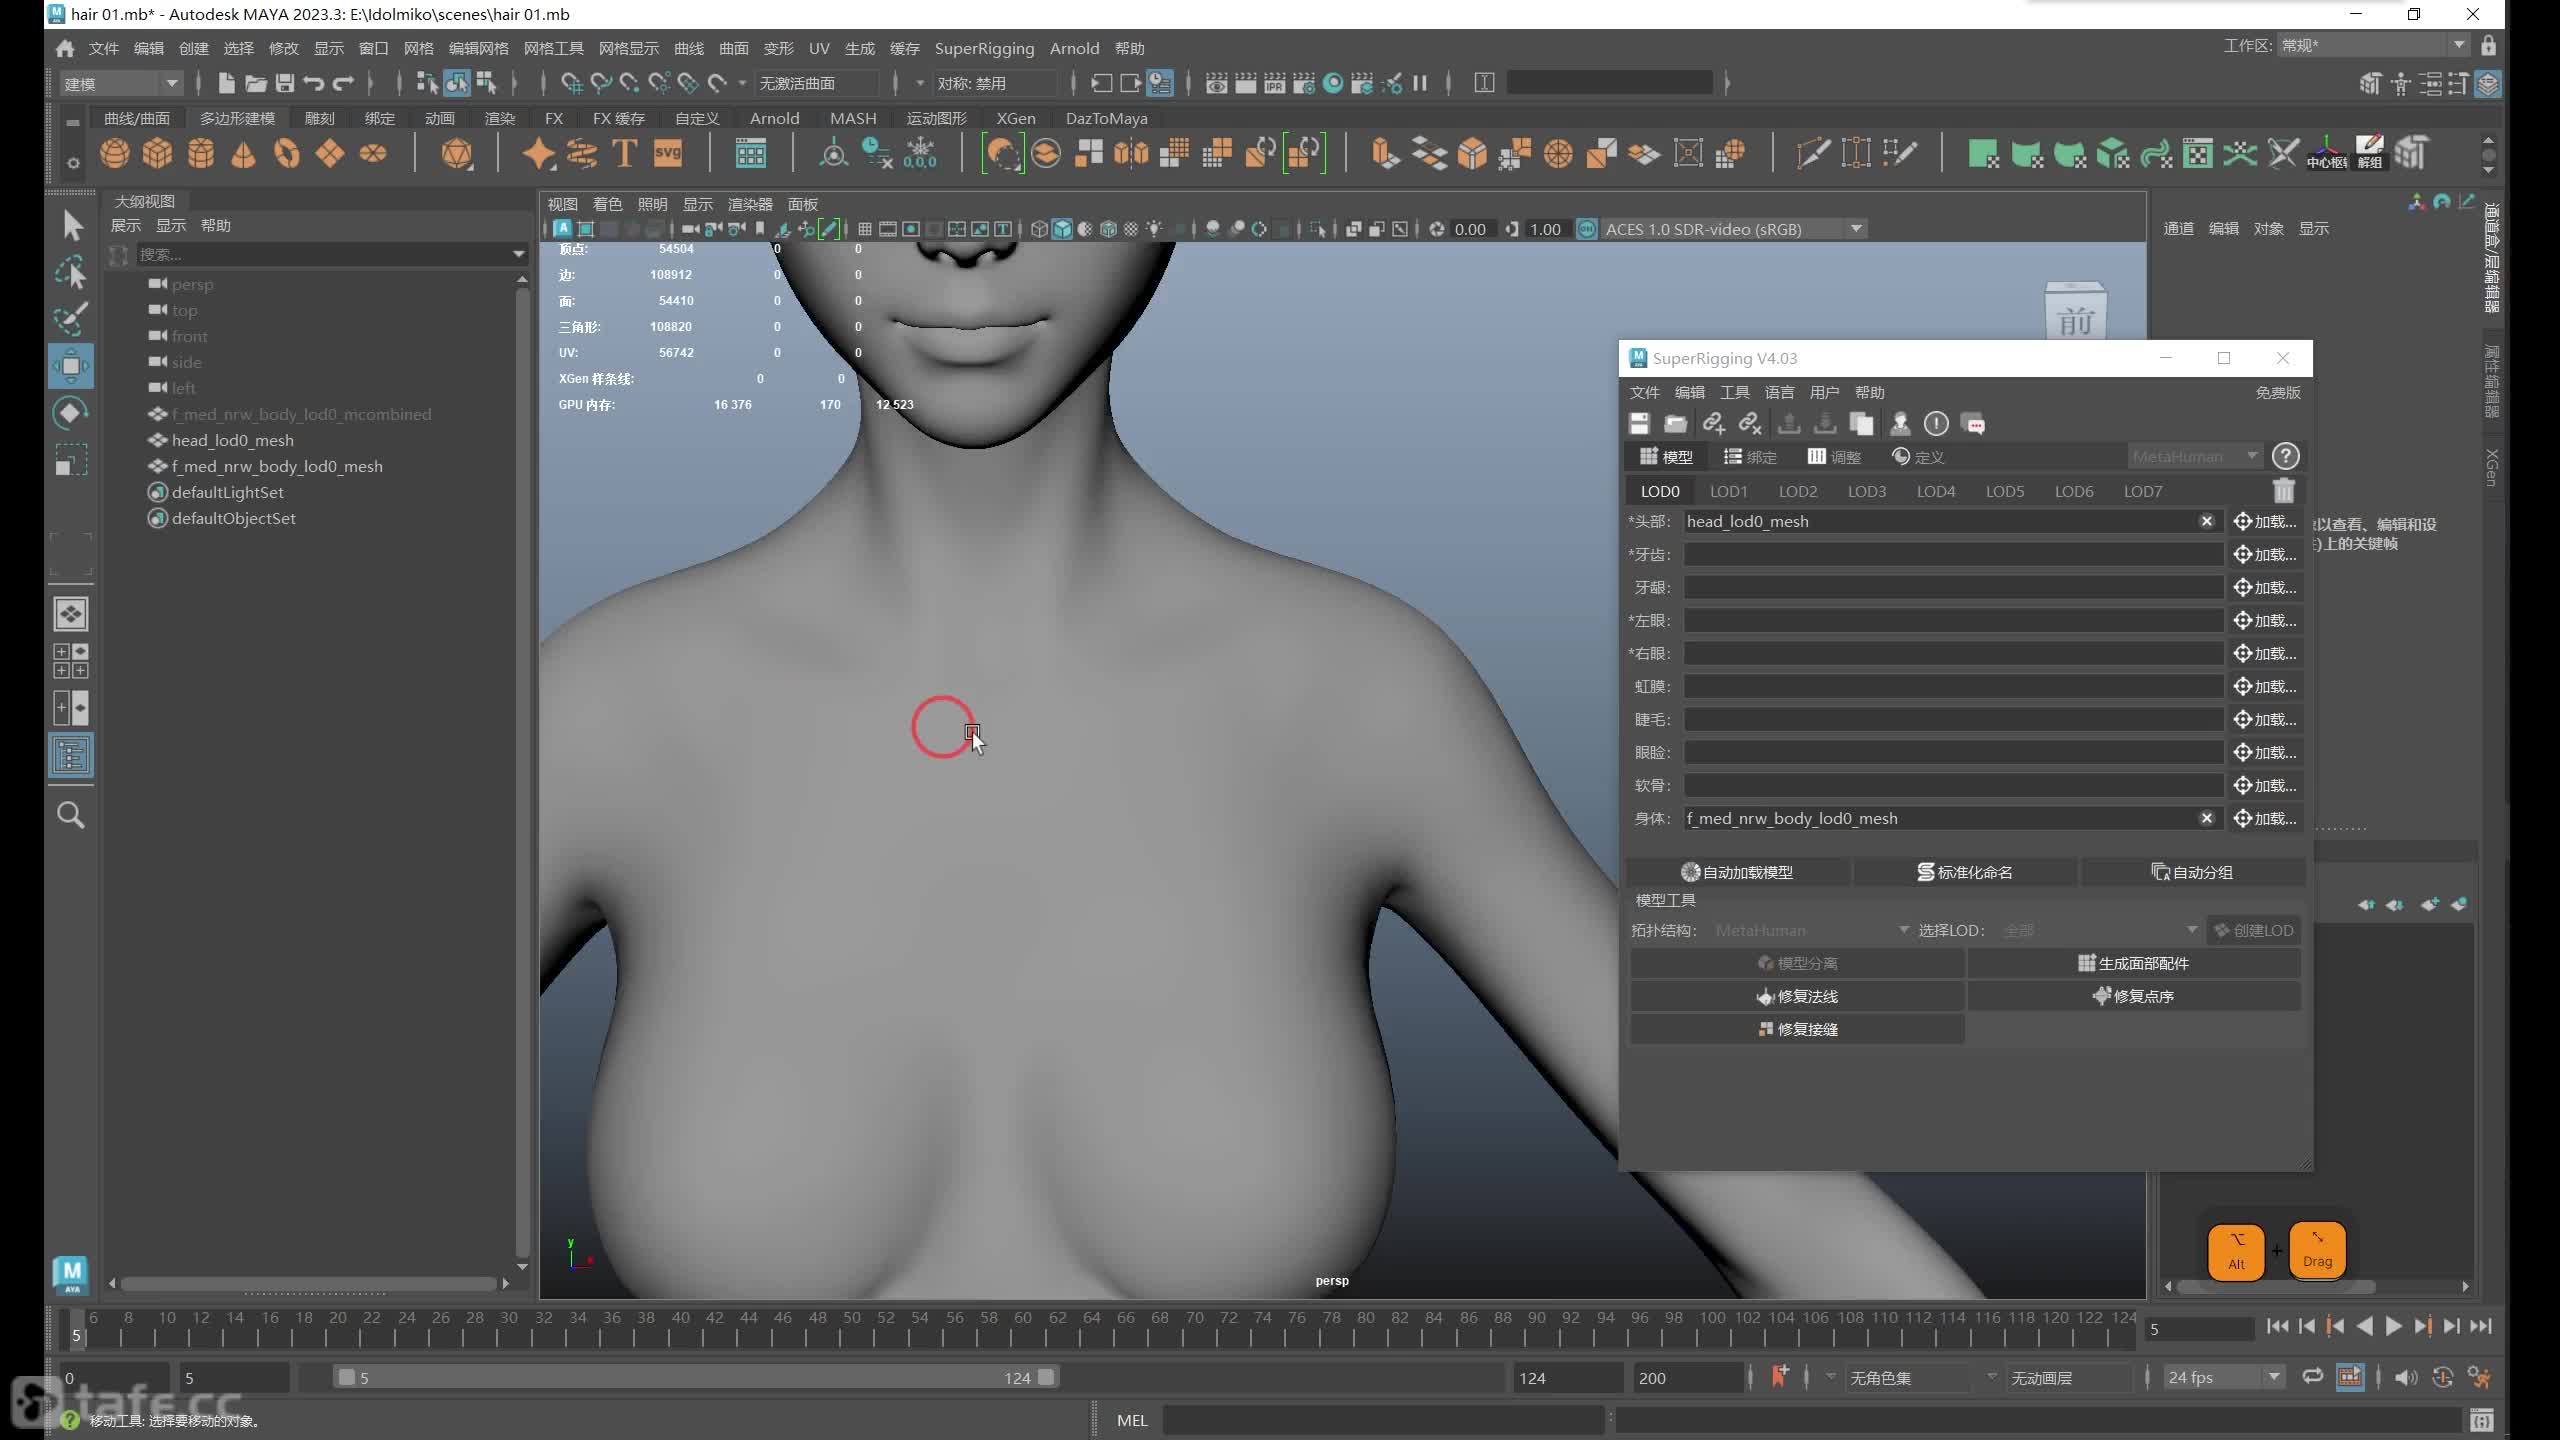
Task: Click the undo icon in status line
Action: (314, 84)
